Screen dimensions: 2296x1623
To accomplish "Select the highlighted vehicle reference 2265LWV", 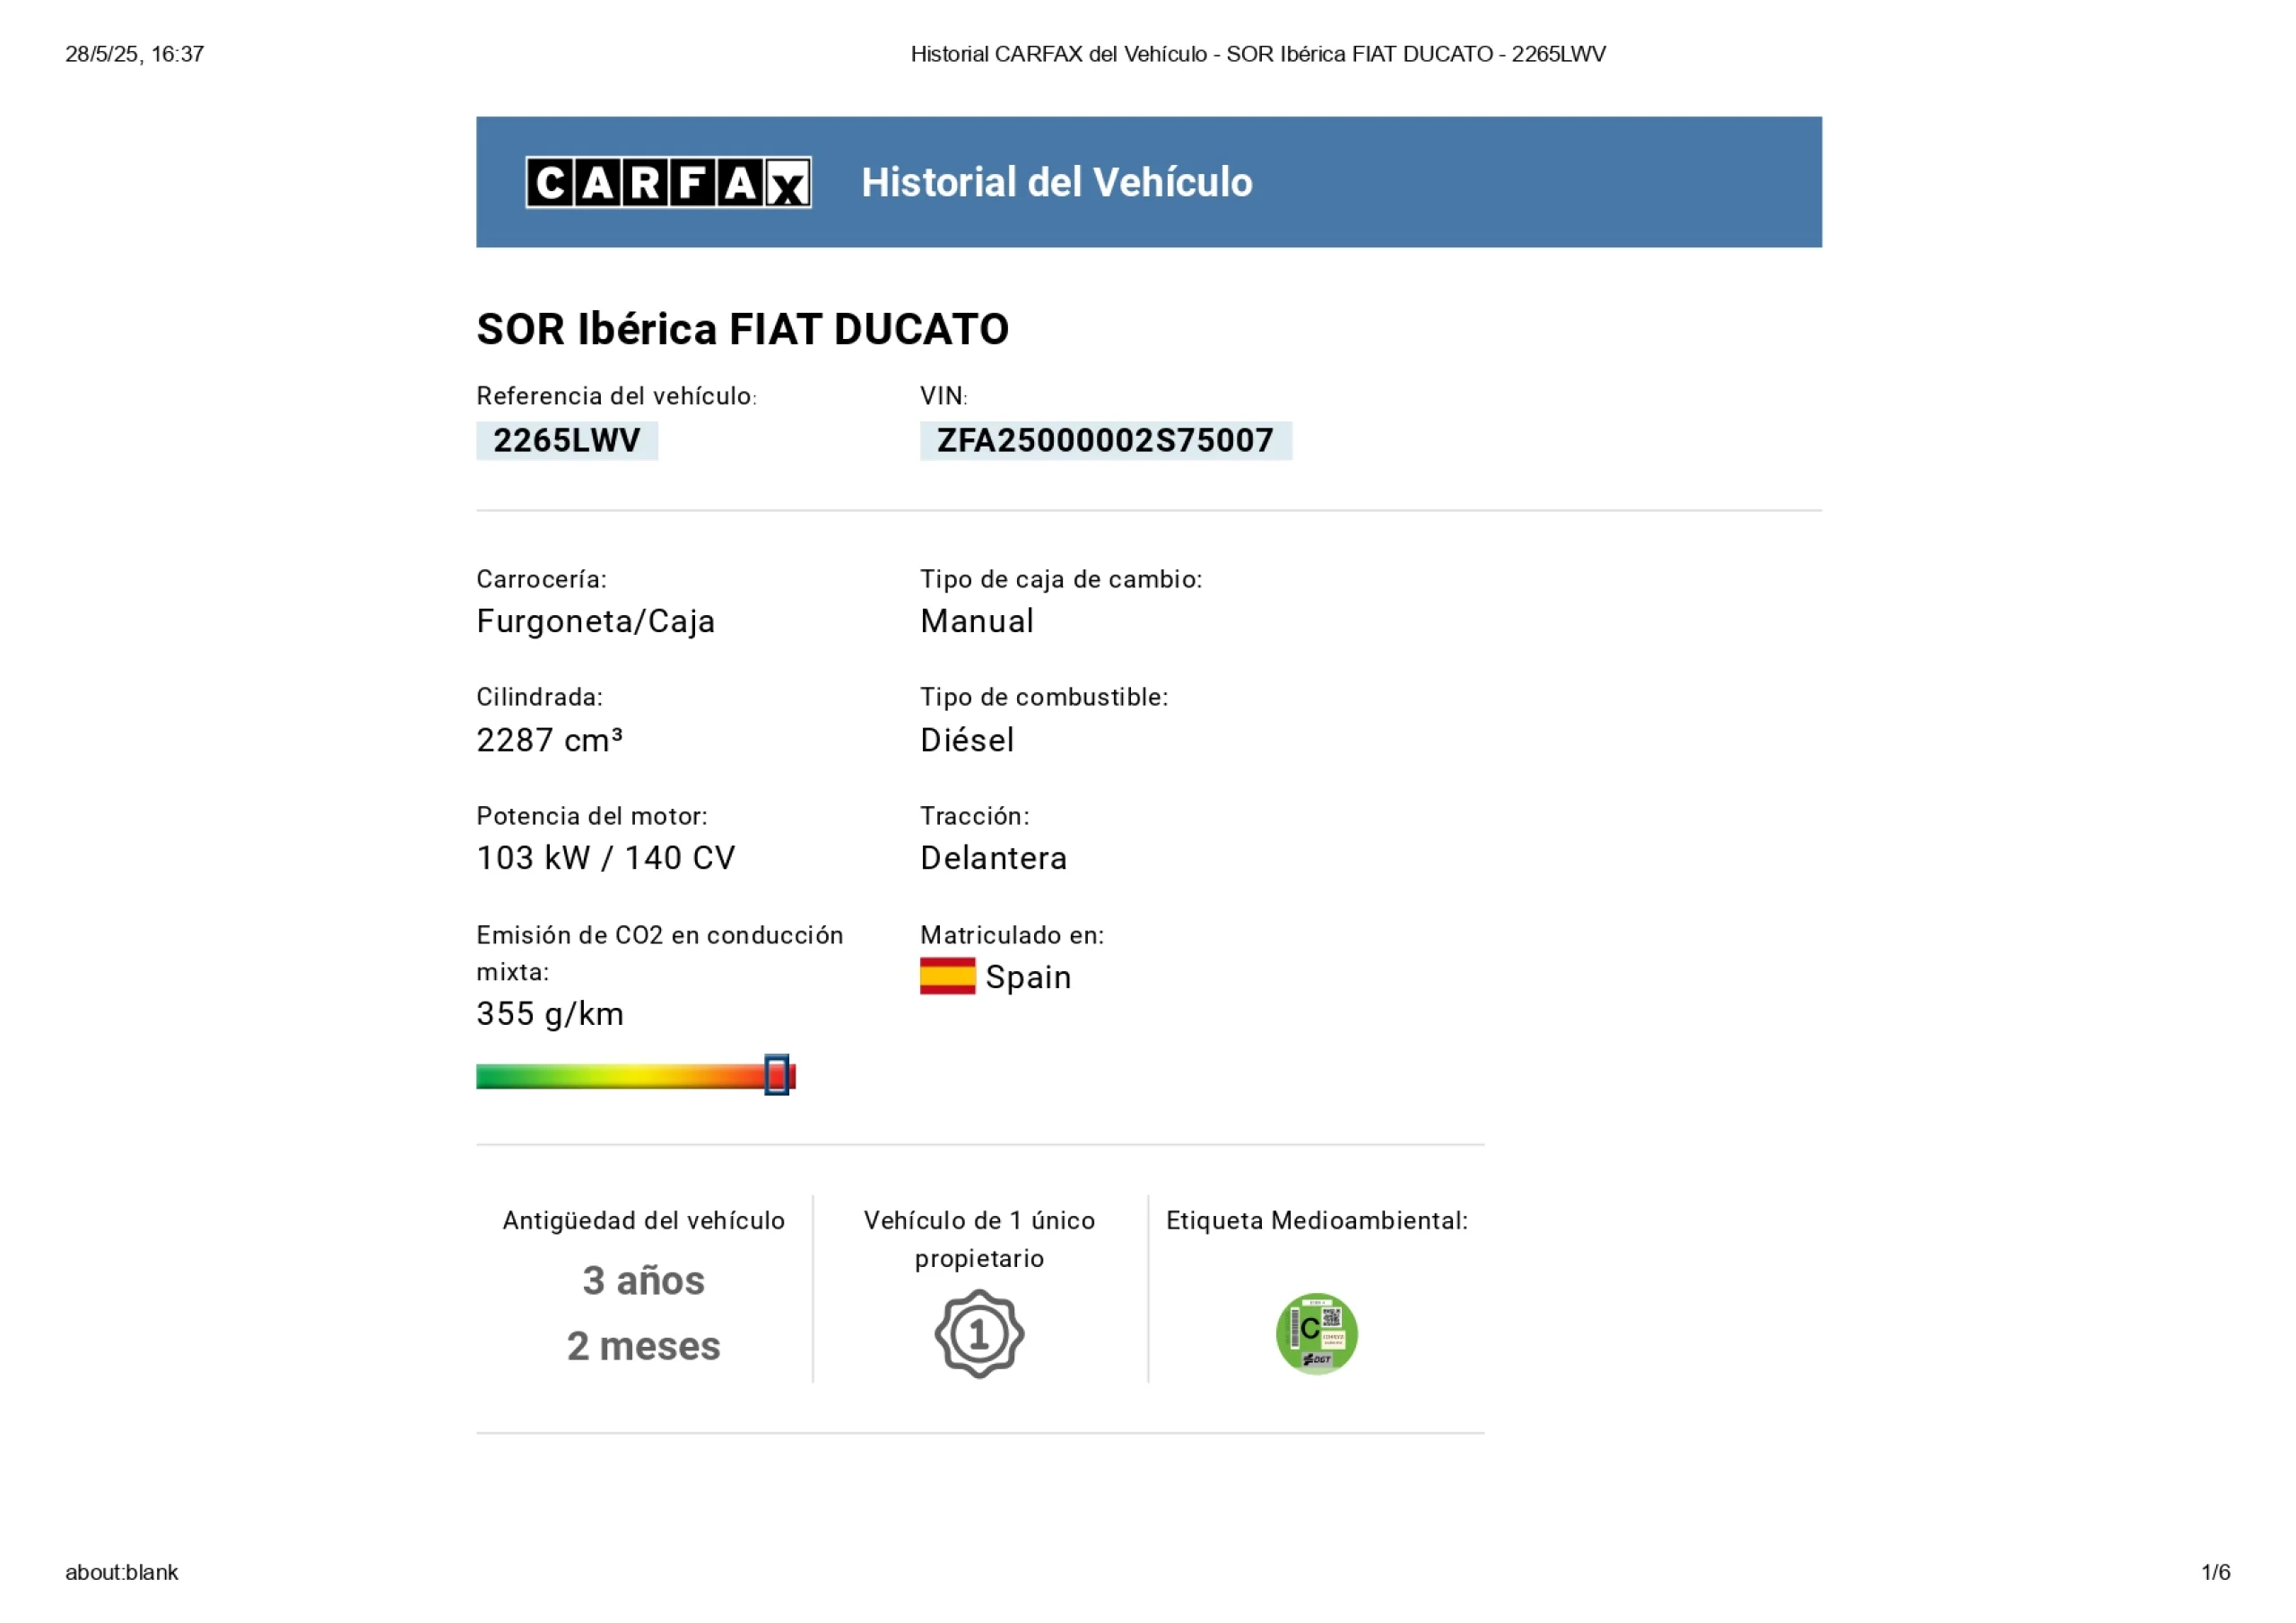I will pos(566,440).
